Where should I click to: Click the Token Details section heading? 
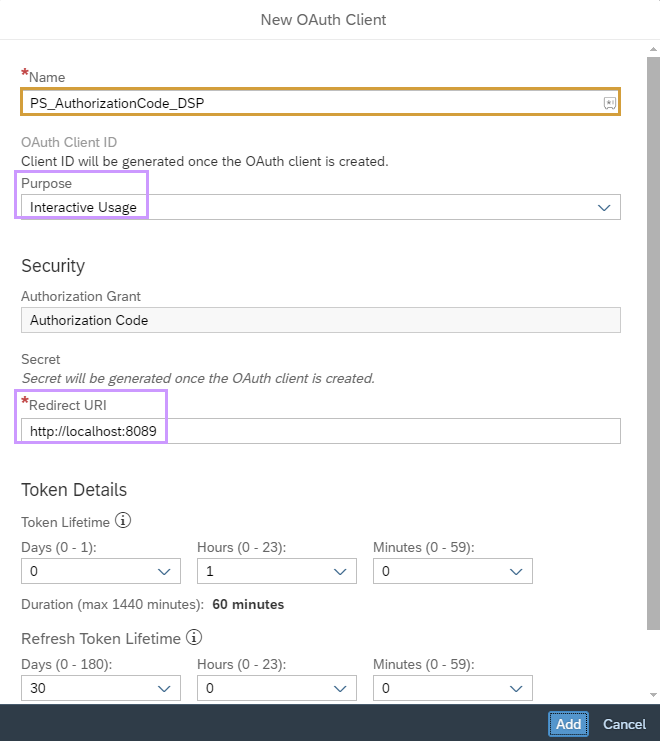point(74,490)
